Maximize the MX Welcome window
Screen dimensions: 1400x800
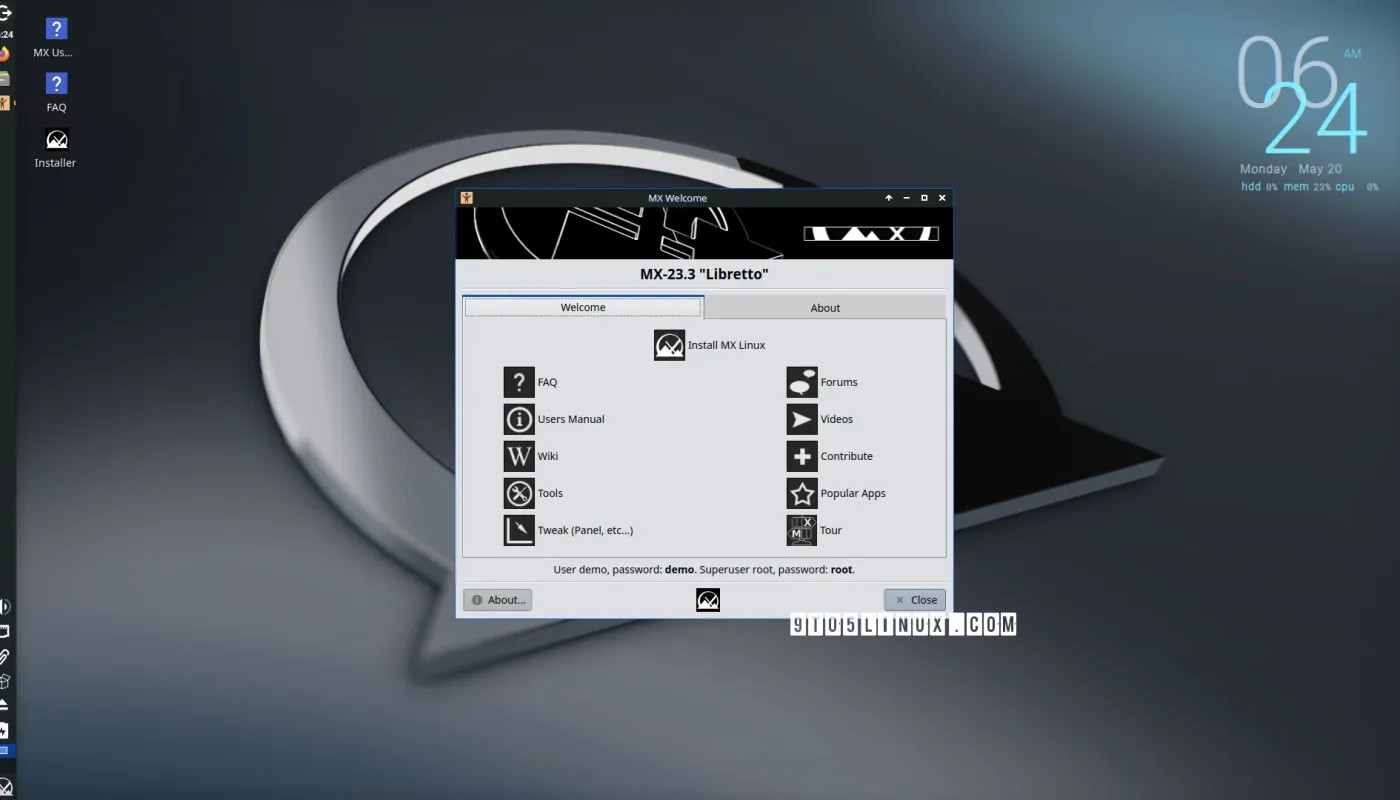924,198
